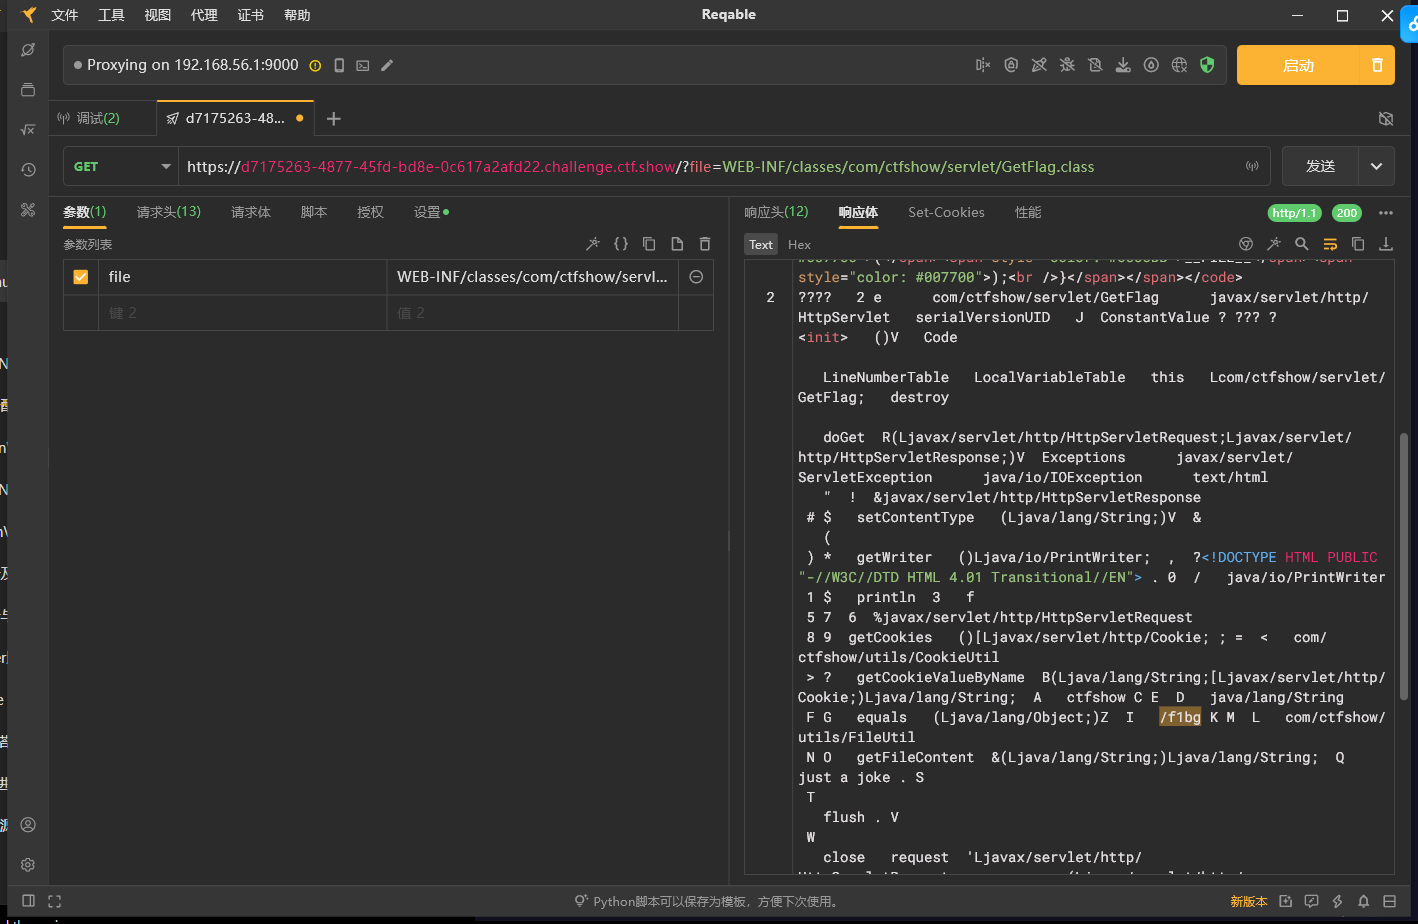Click the yellow warning icon beside proxy address
Screen dimensions: 1418x924
coord(315,65)
